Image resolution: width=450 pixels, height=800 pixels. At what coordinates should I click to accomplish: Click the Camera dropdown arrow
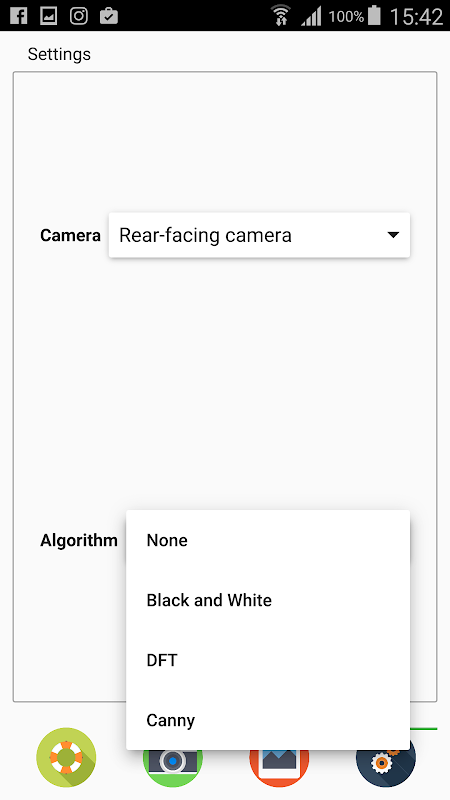point(393,235)
